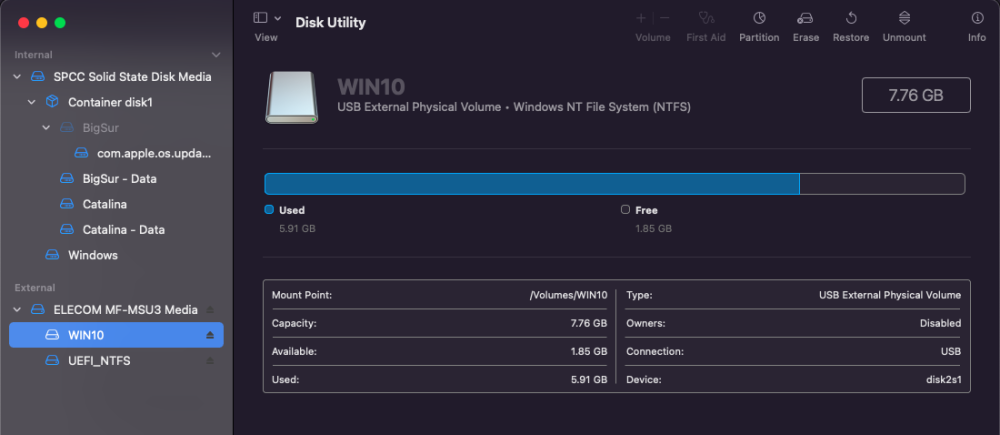Click the remove volume minus icon

click(x=665, y=18)
